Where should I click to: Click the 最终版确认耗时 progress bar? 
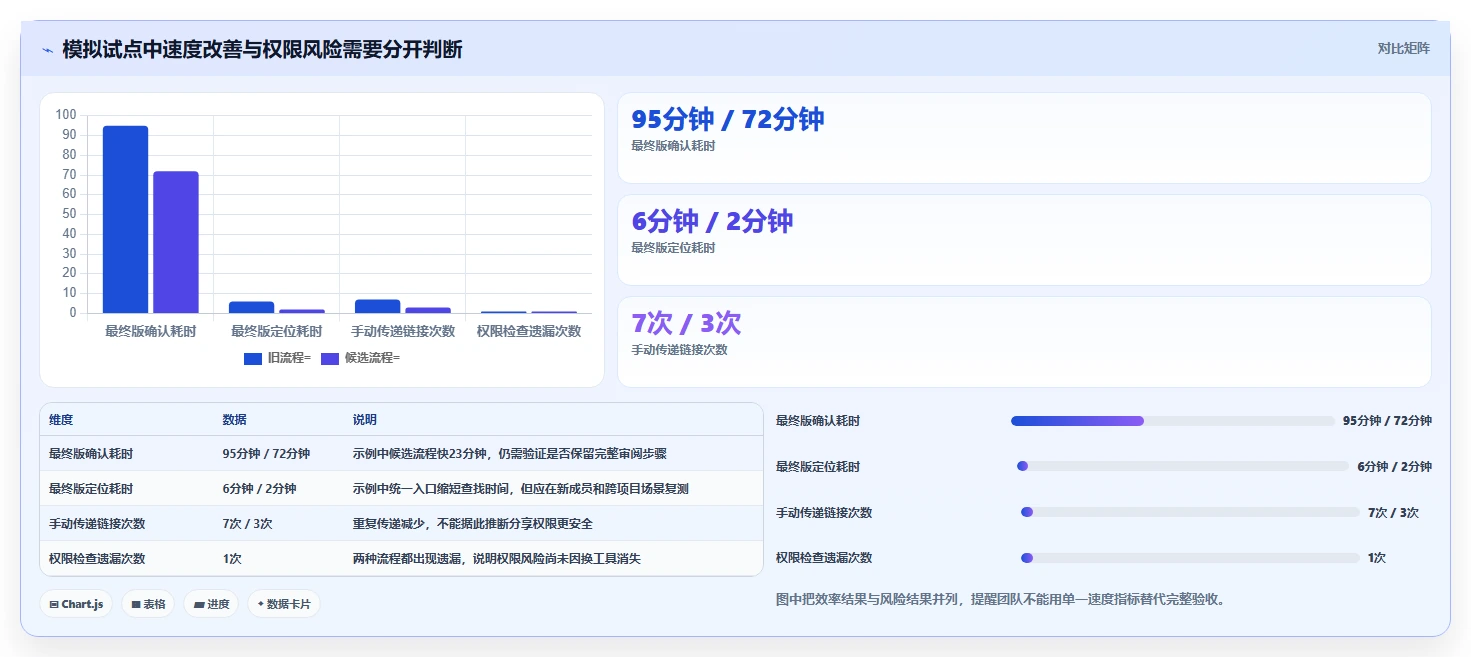pos(1173,421)
